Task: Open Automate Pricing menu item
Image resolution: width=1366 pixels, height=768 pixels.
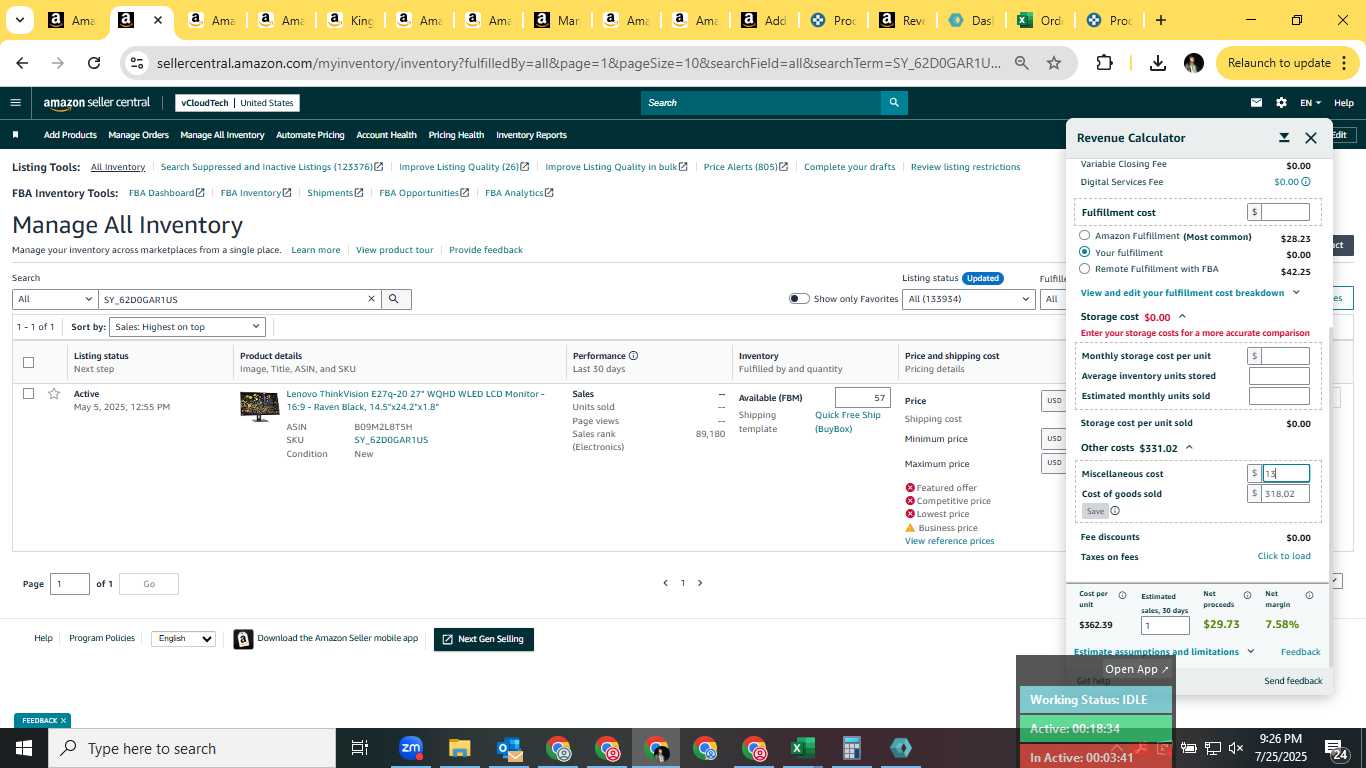Action: pos(310,135)
